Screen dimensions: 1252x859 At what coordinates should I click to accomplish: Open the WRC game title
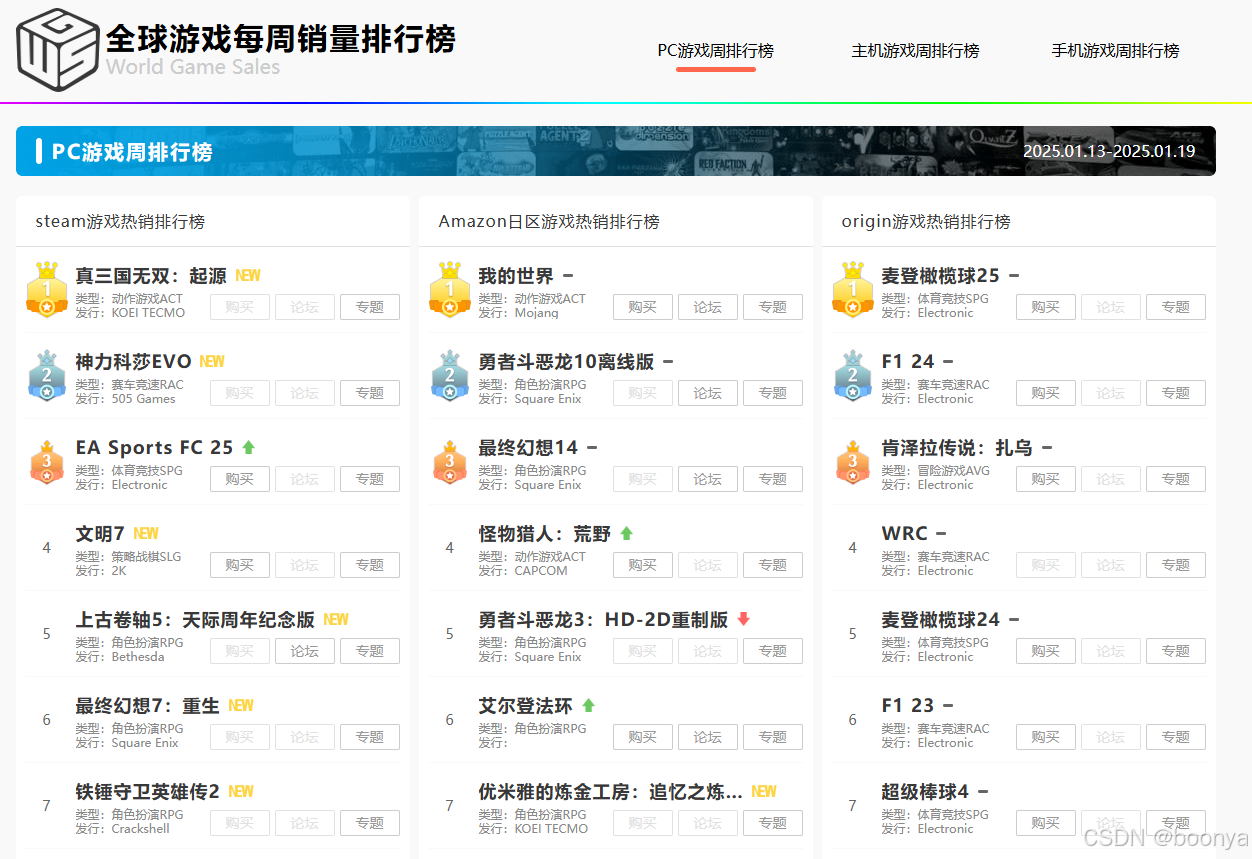[905, 534]
